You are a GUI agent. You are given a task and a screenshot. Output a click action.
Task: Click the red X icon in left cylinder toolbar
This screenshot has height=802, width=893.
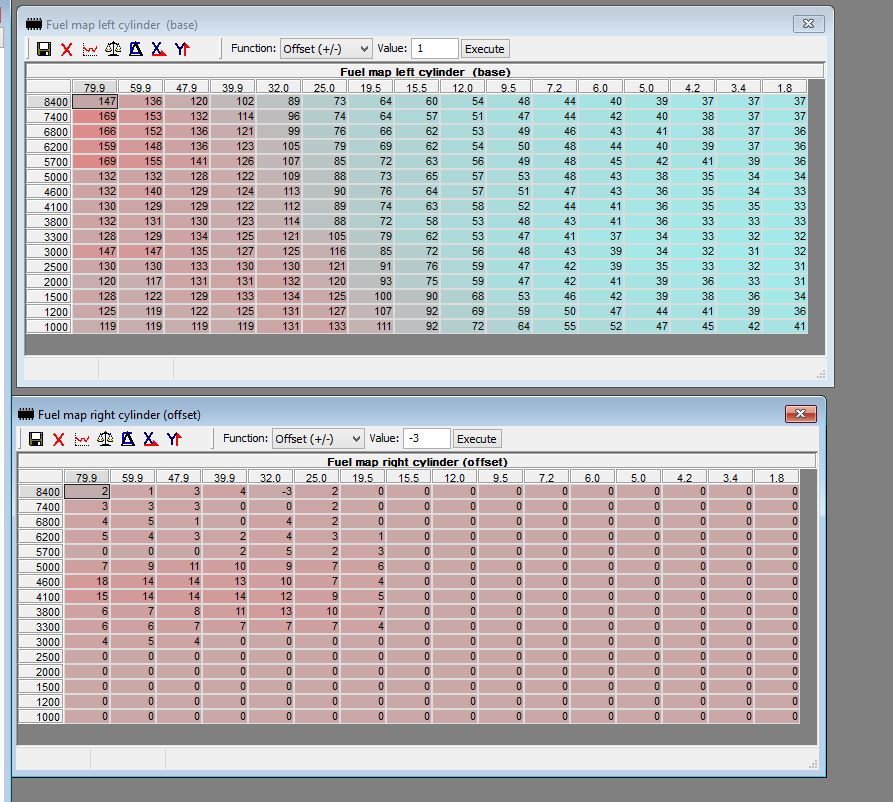pyautogui.click(x=67, y=50)
